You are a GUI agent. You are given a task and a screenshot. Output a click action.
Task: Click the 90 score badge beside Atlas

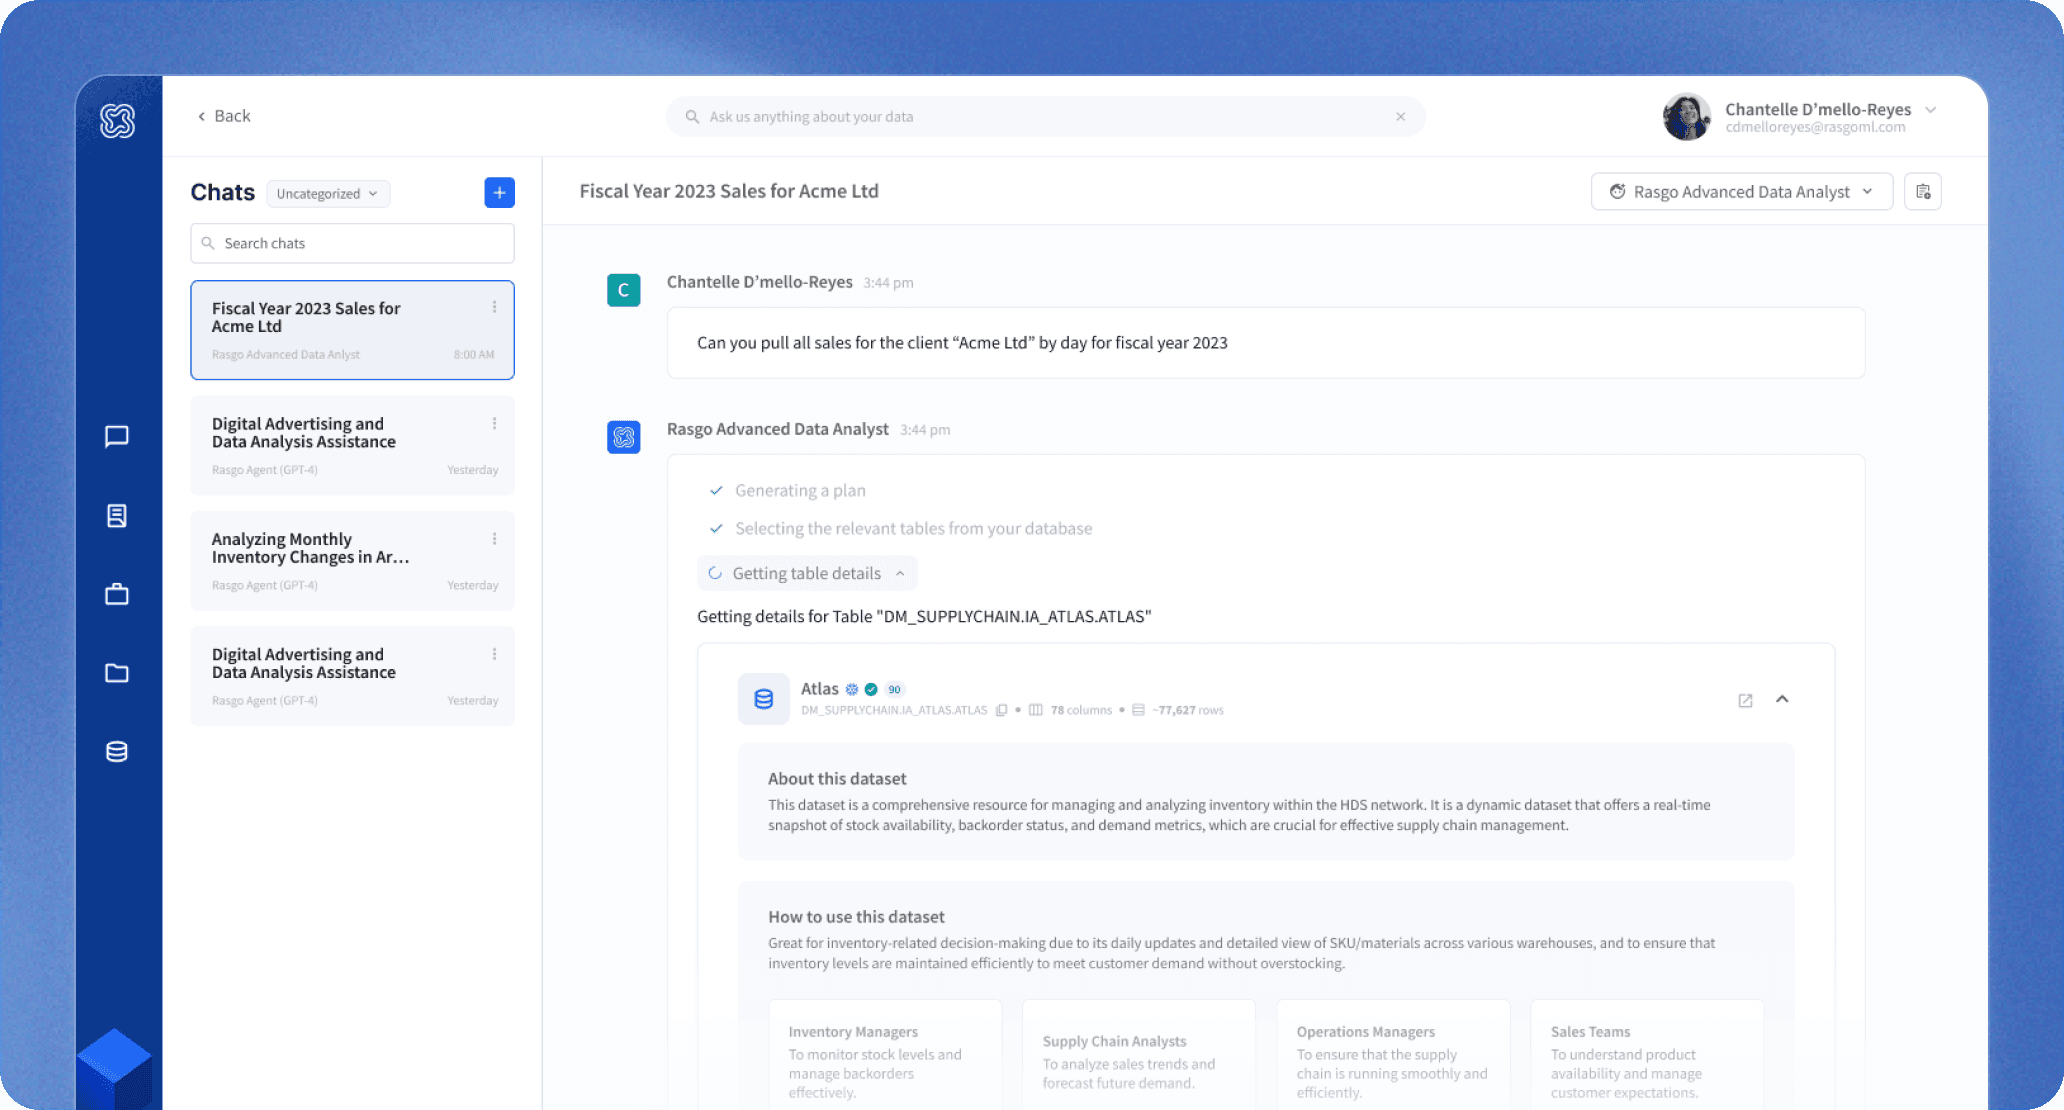[x=895, y=689]
